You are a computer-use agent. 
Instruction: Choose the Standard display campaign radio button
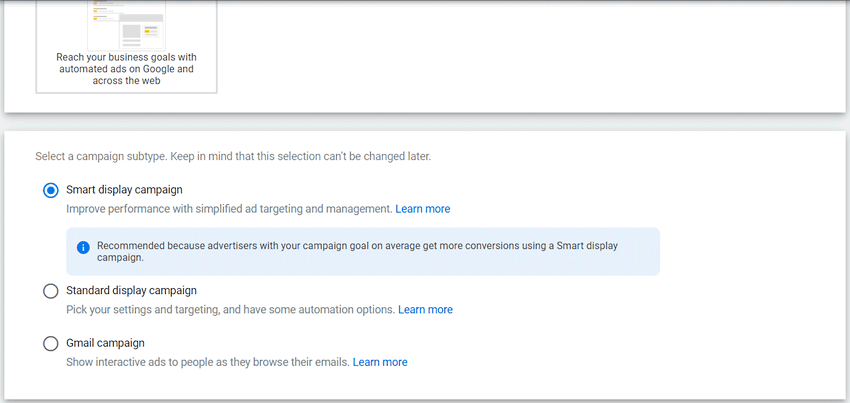coord(51,291)
